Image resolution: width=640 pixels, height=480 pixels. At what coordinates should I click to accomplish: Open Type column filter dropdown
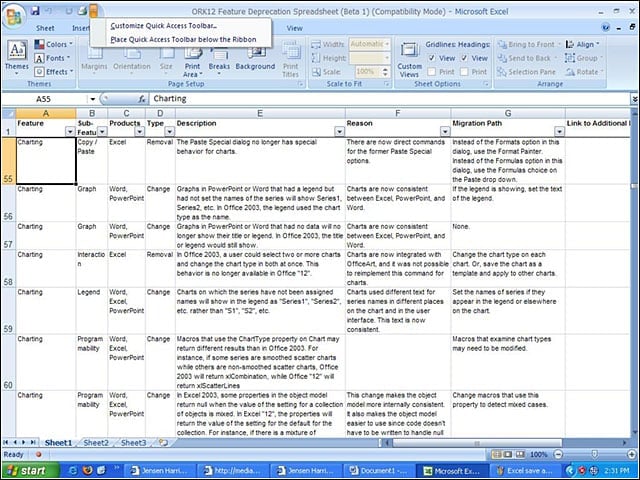(169, 131)
